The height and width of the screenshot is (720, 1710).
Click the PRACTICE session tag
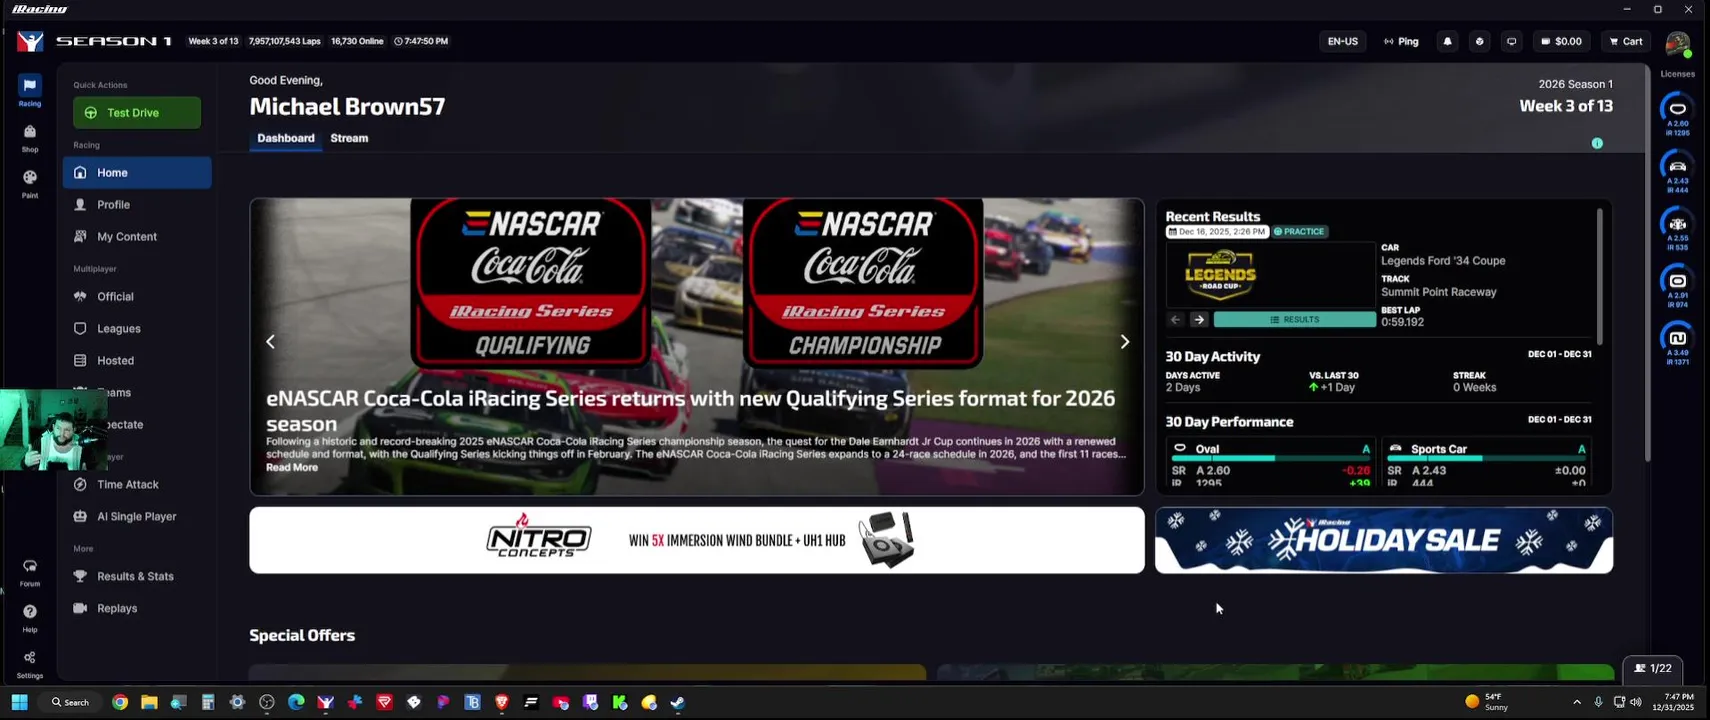(1299, 231)
